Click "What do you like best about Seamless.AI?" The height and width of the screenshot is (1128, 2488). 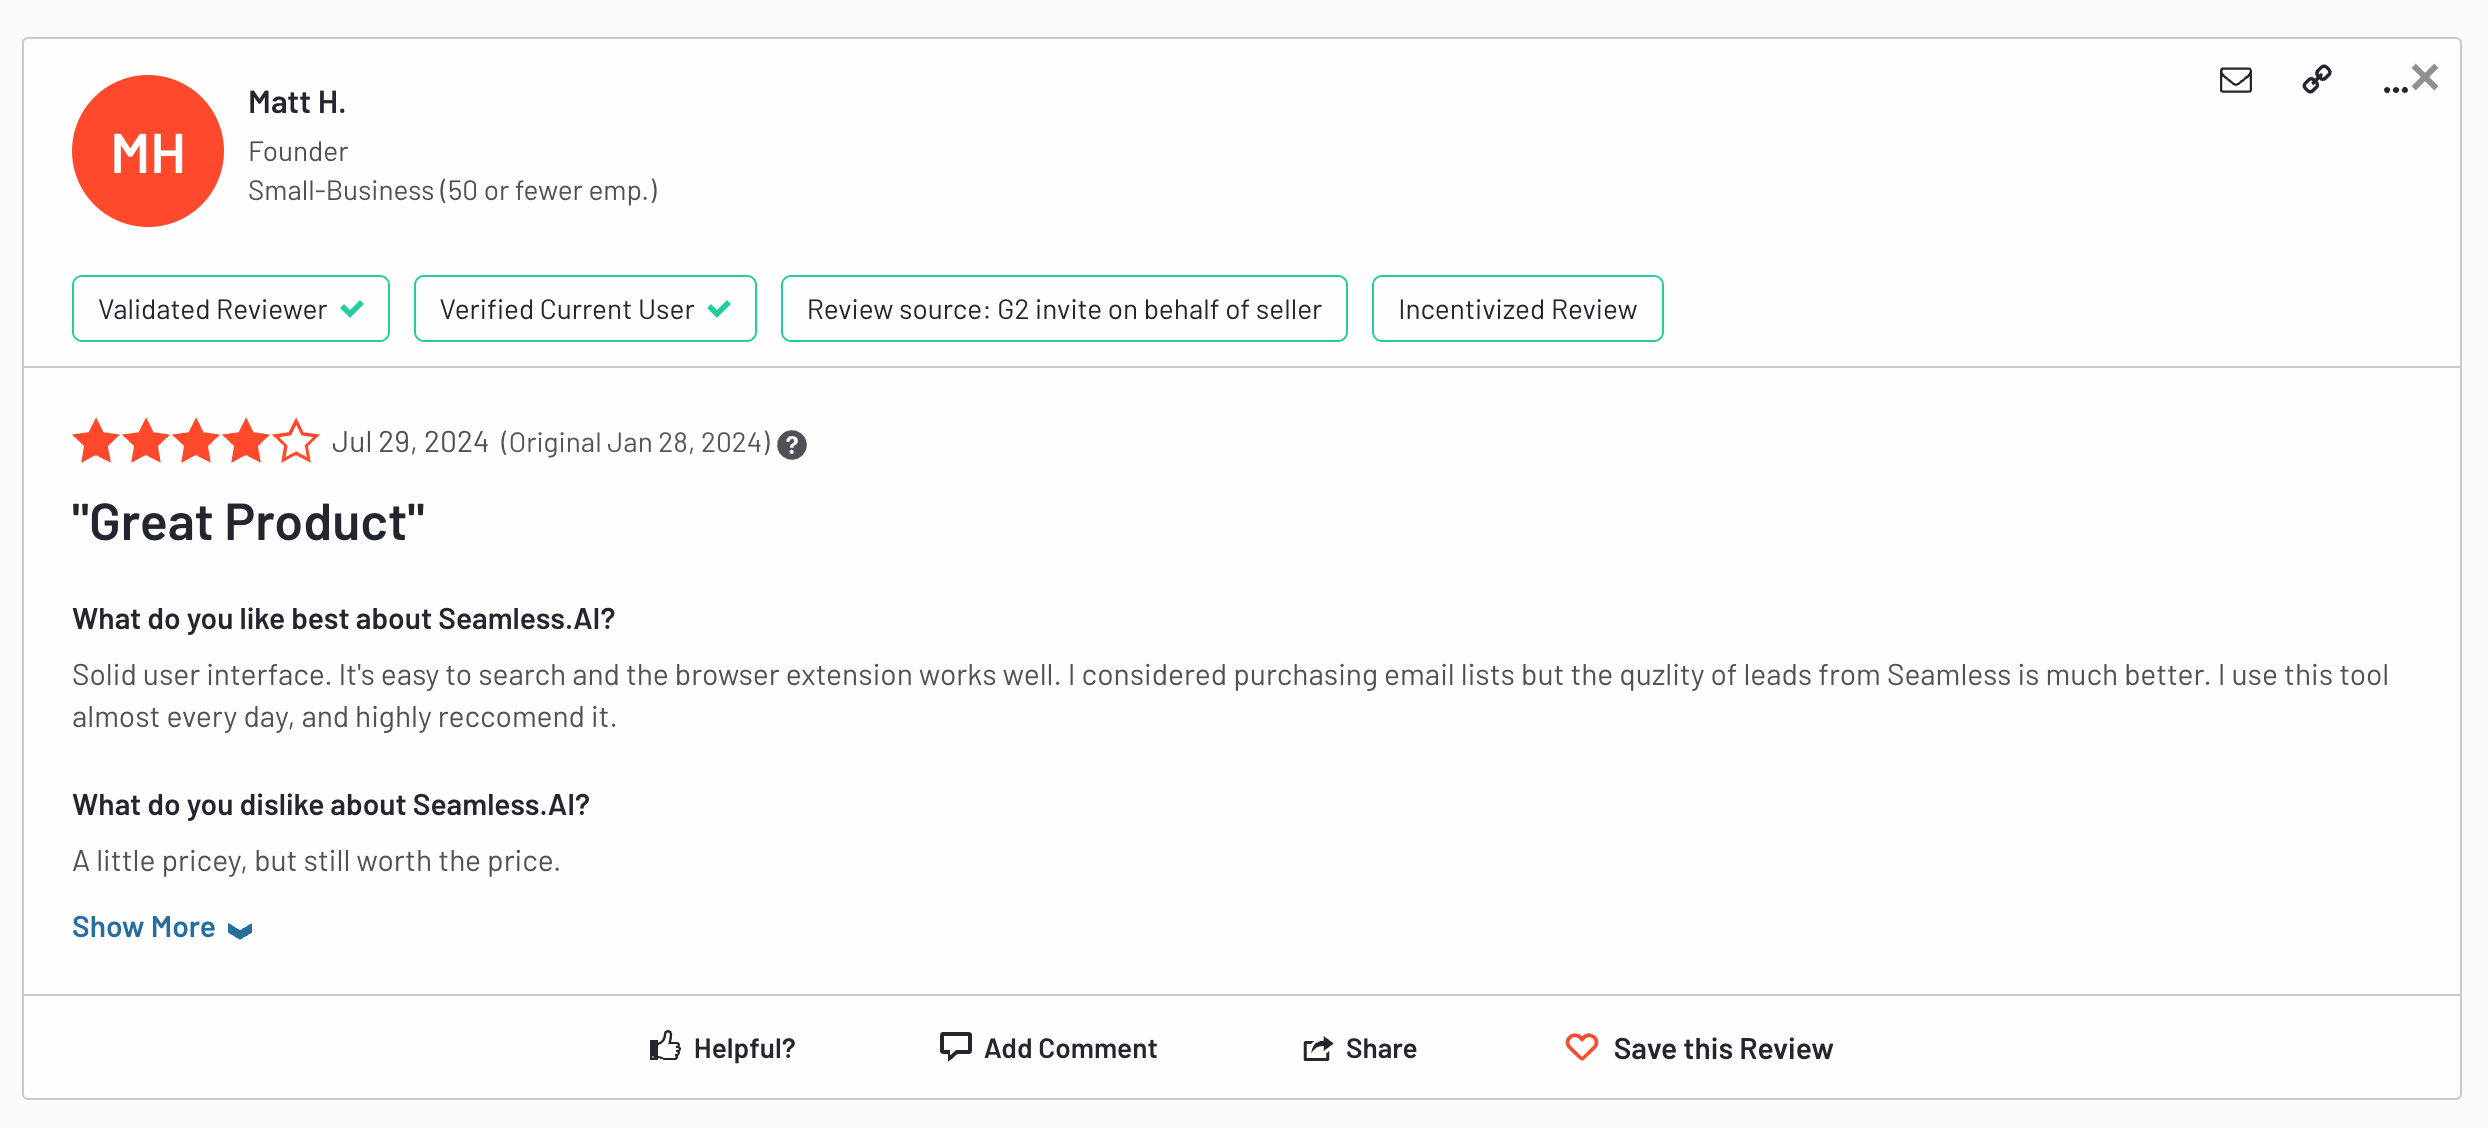tap(343, 619)
